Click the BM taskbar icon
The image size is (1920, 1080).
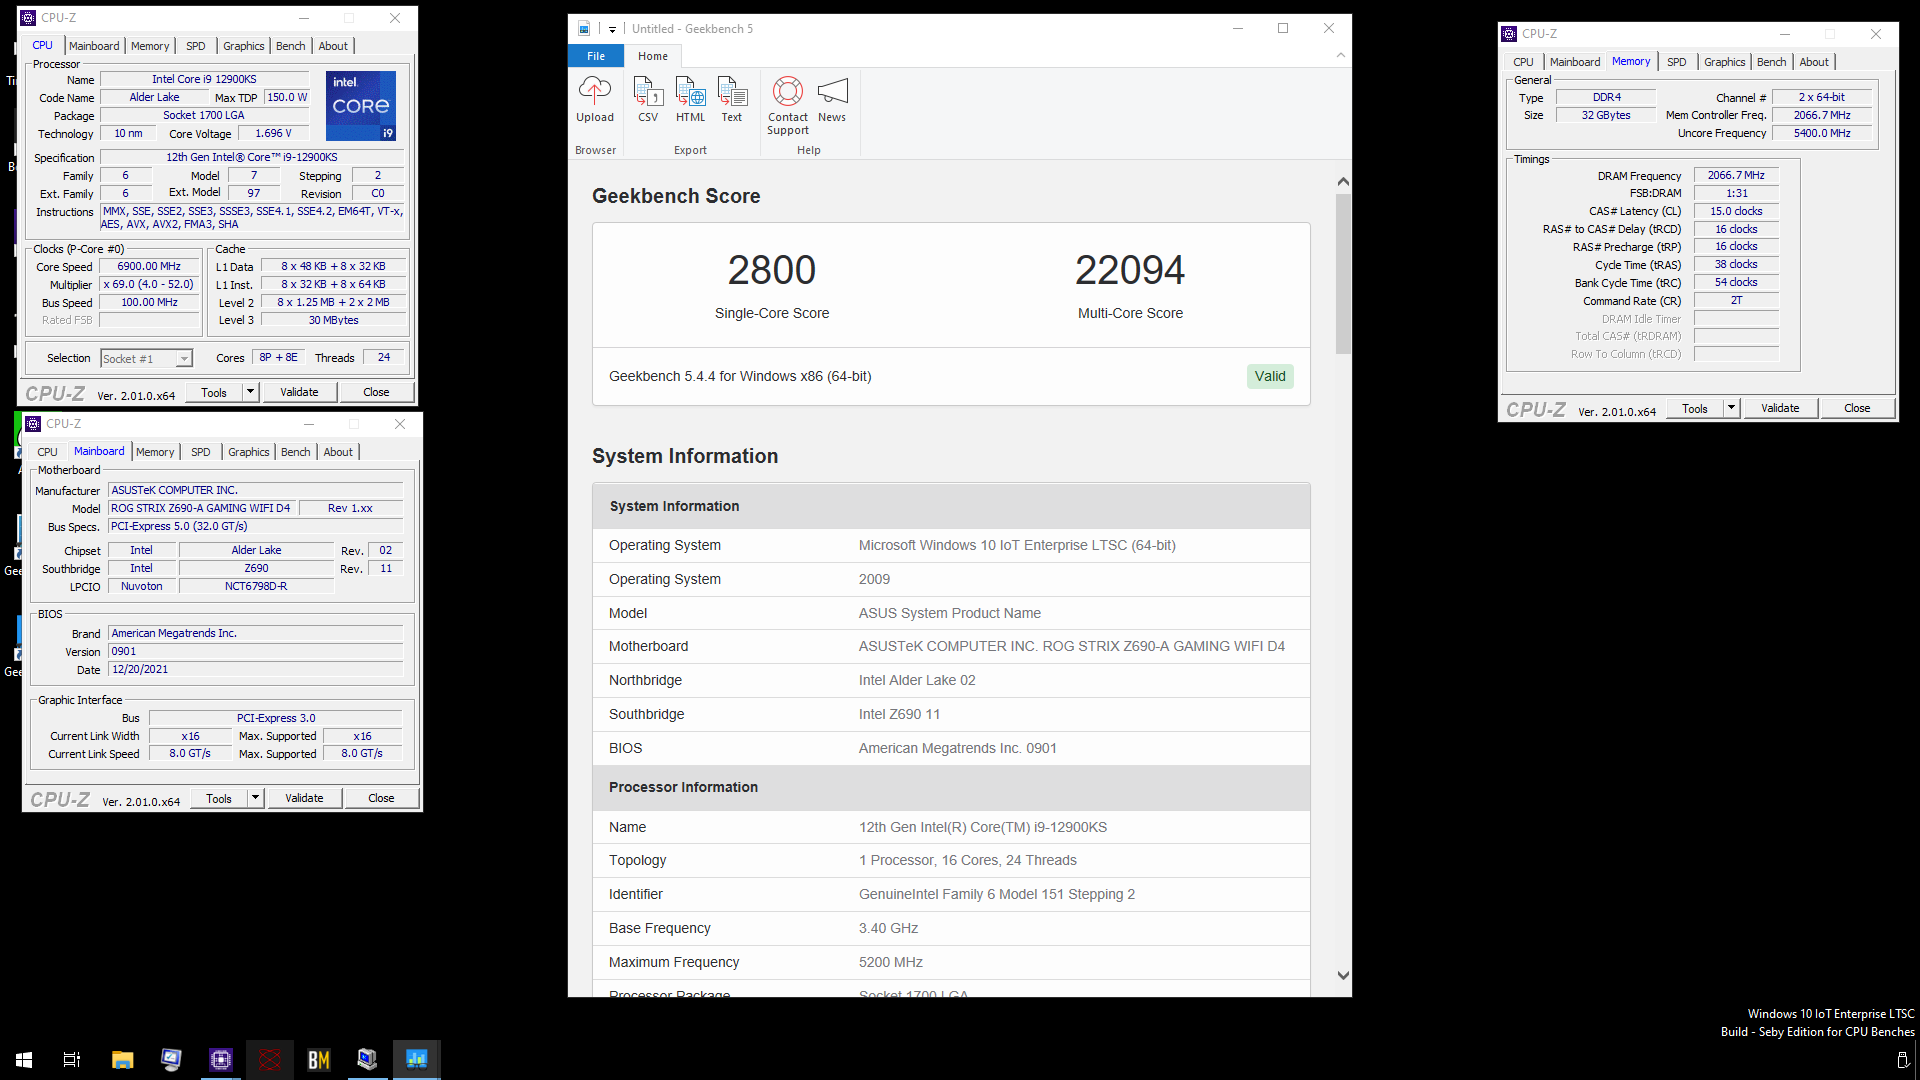[x=319, y=1059]
